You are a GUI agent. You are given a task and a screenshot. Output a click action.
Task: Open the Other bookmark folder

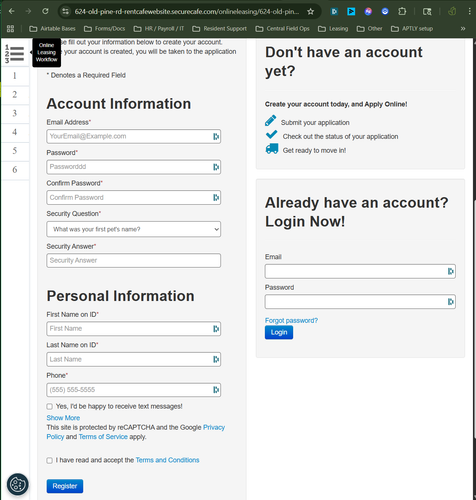pyautogui.click(x=369, y=29)
